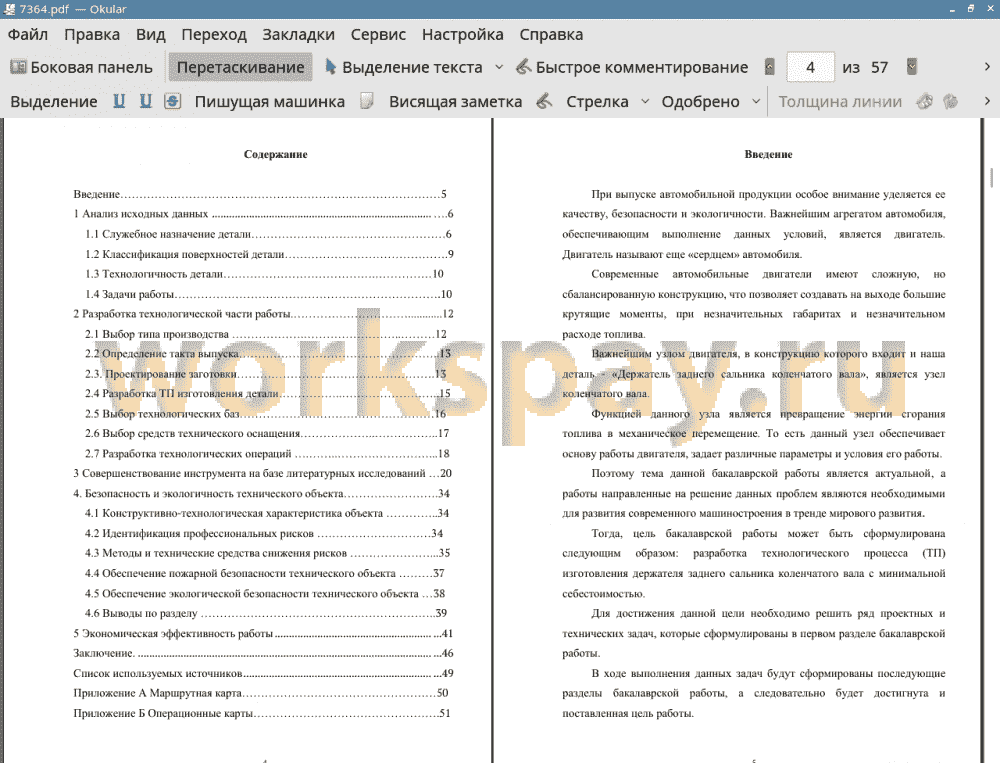Click contents entry '4.2 Идентификация профессиональных рисков'
This screenshot has width=1000, height=763.
point(264,533)
